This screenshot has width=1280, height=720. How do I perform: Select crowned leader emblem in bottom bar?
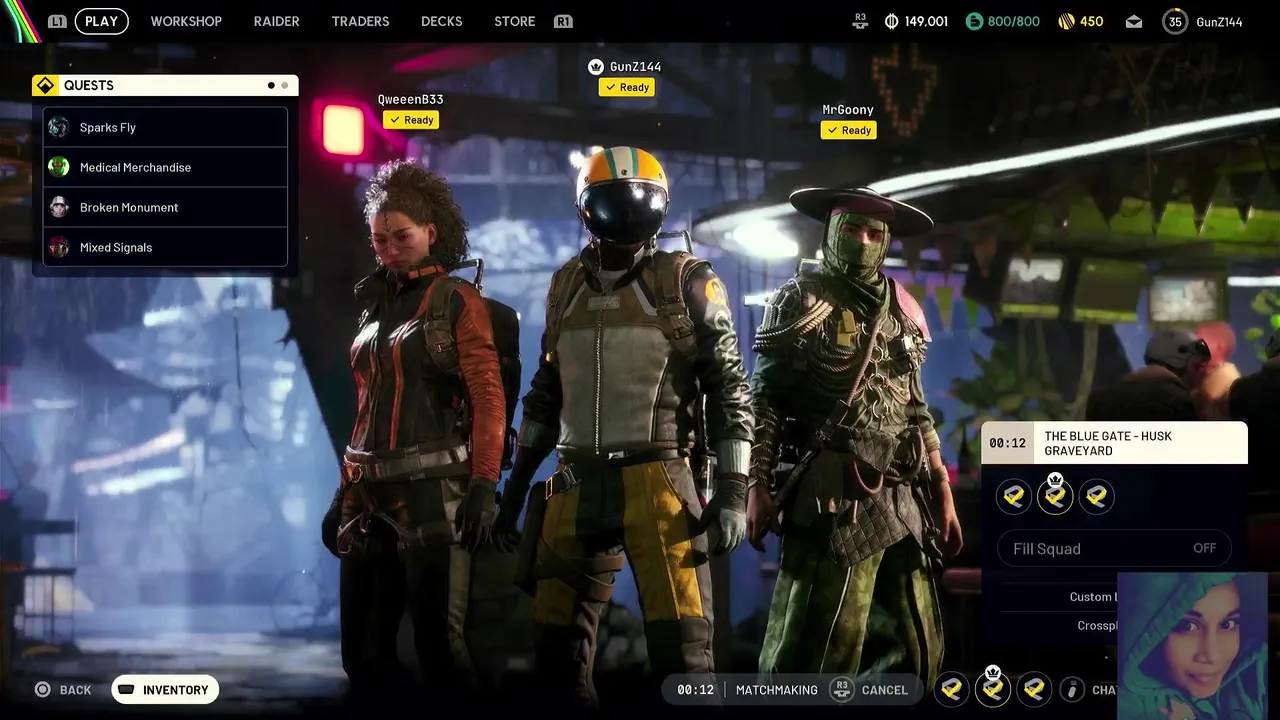click(993, 687)
